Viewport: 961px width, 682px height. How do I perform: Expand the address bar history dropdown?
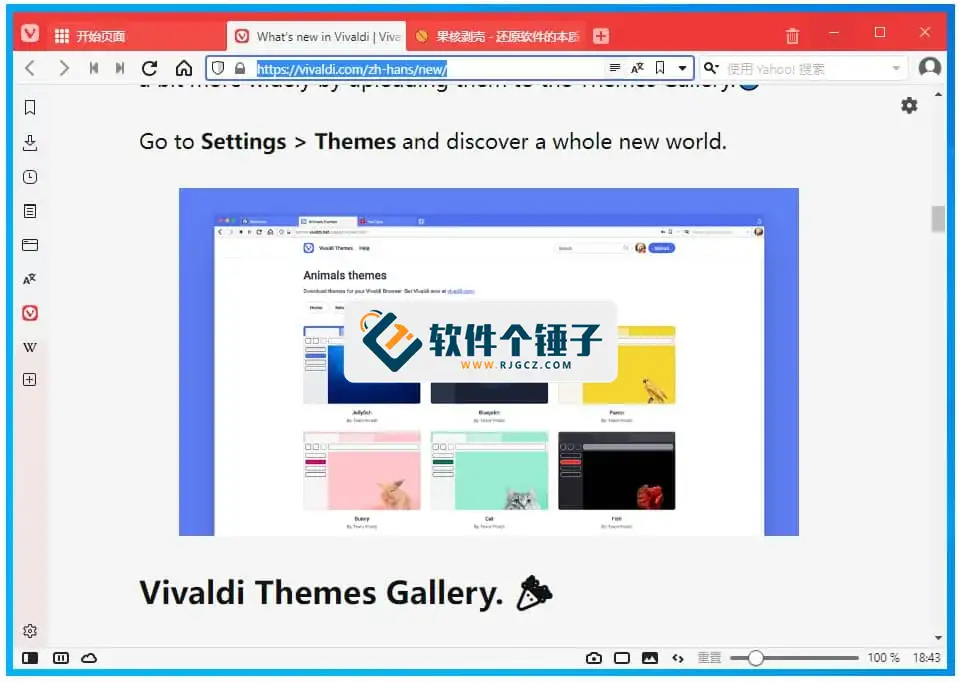pos(682,69)
